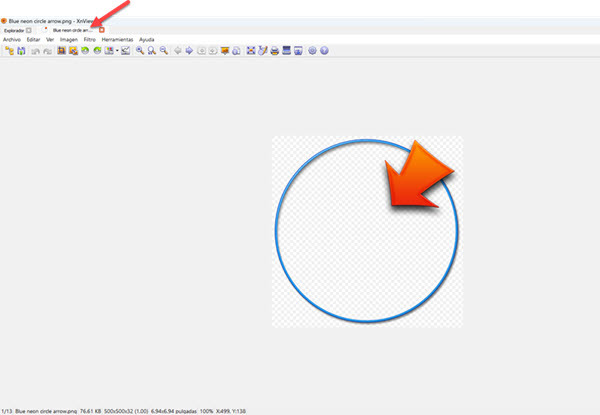This screenshot has width=600, height=415.
Task: Start the slideshow projector screen icon
Action: 225,50
